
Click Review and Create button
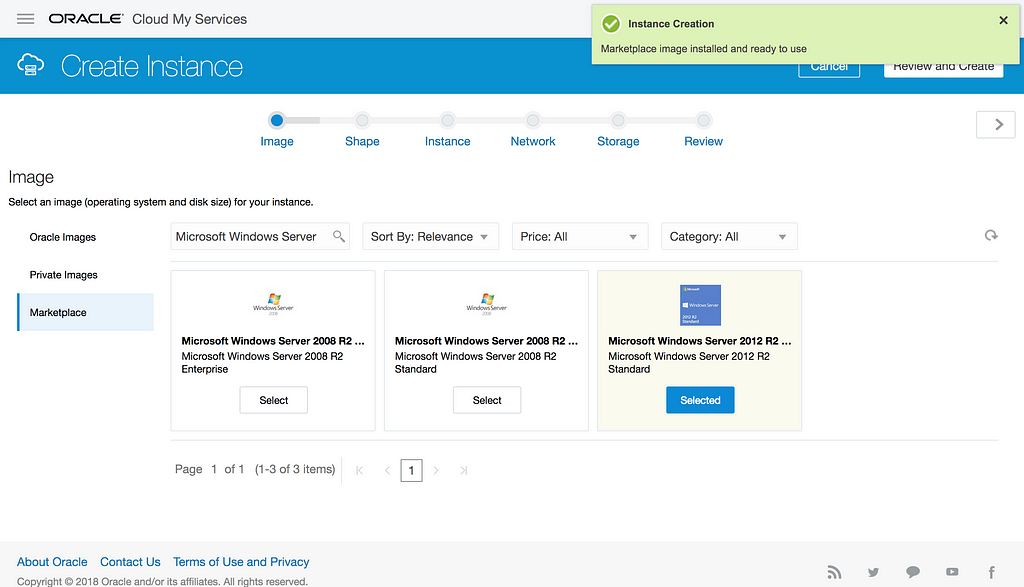pyautogui.click(x=943, y=71)
